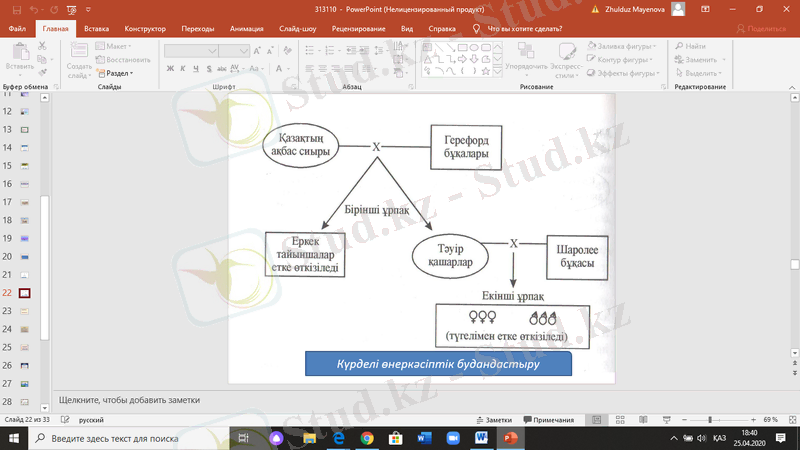This screenshot has height=450, width=800.
Task: Open the Слайд-шоу ribbon tab
Action: 297,29
